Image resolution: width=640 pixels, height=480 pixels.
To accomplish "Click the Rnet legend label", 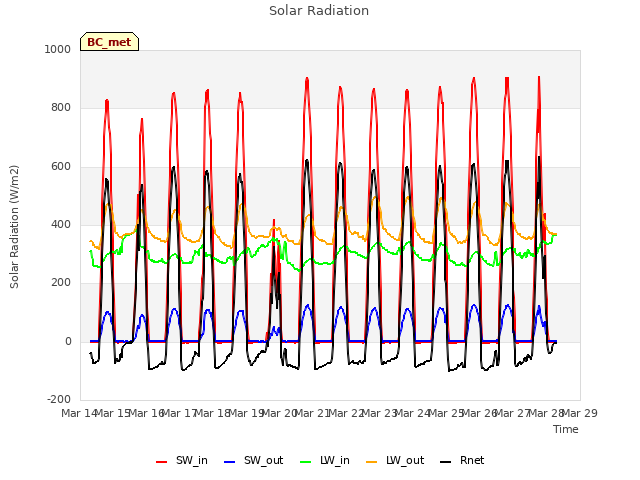I will point(472,460).
